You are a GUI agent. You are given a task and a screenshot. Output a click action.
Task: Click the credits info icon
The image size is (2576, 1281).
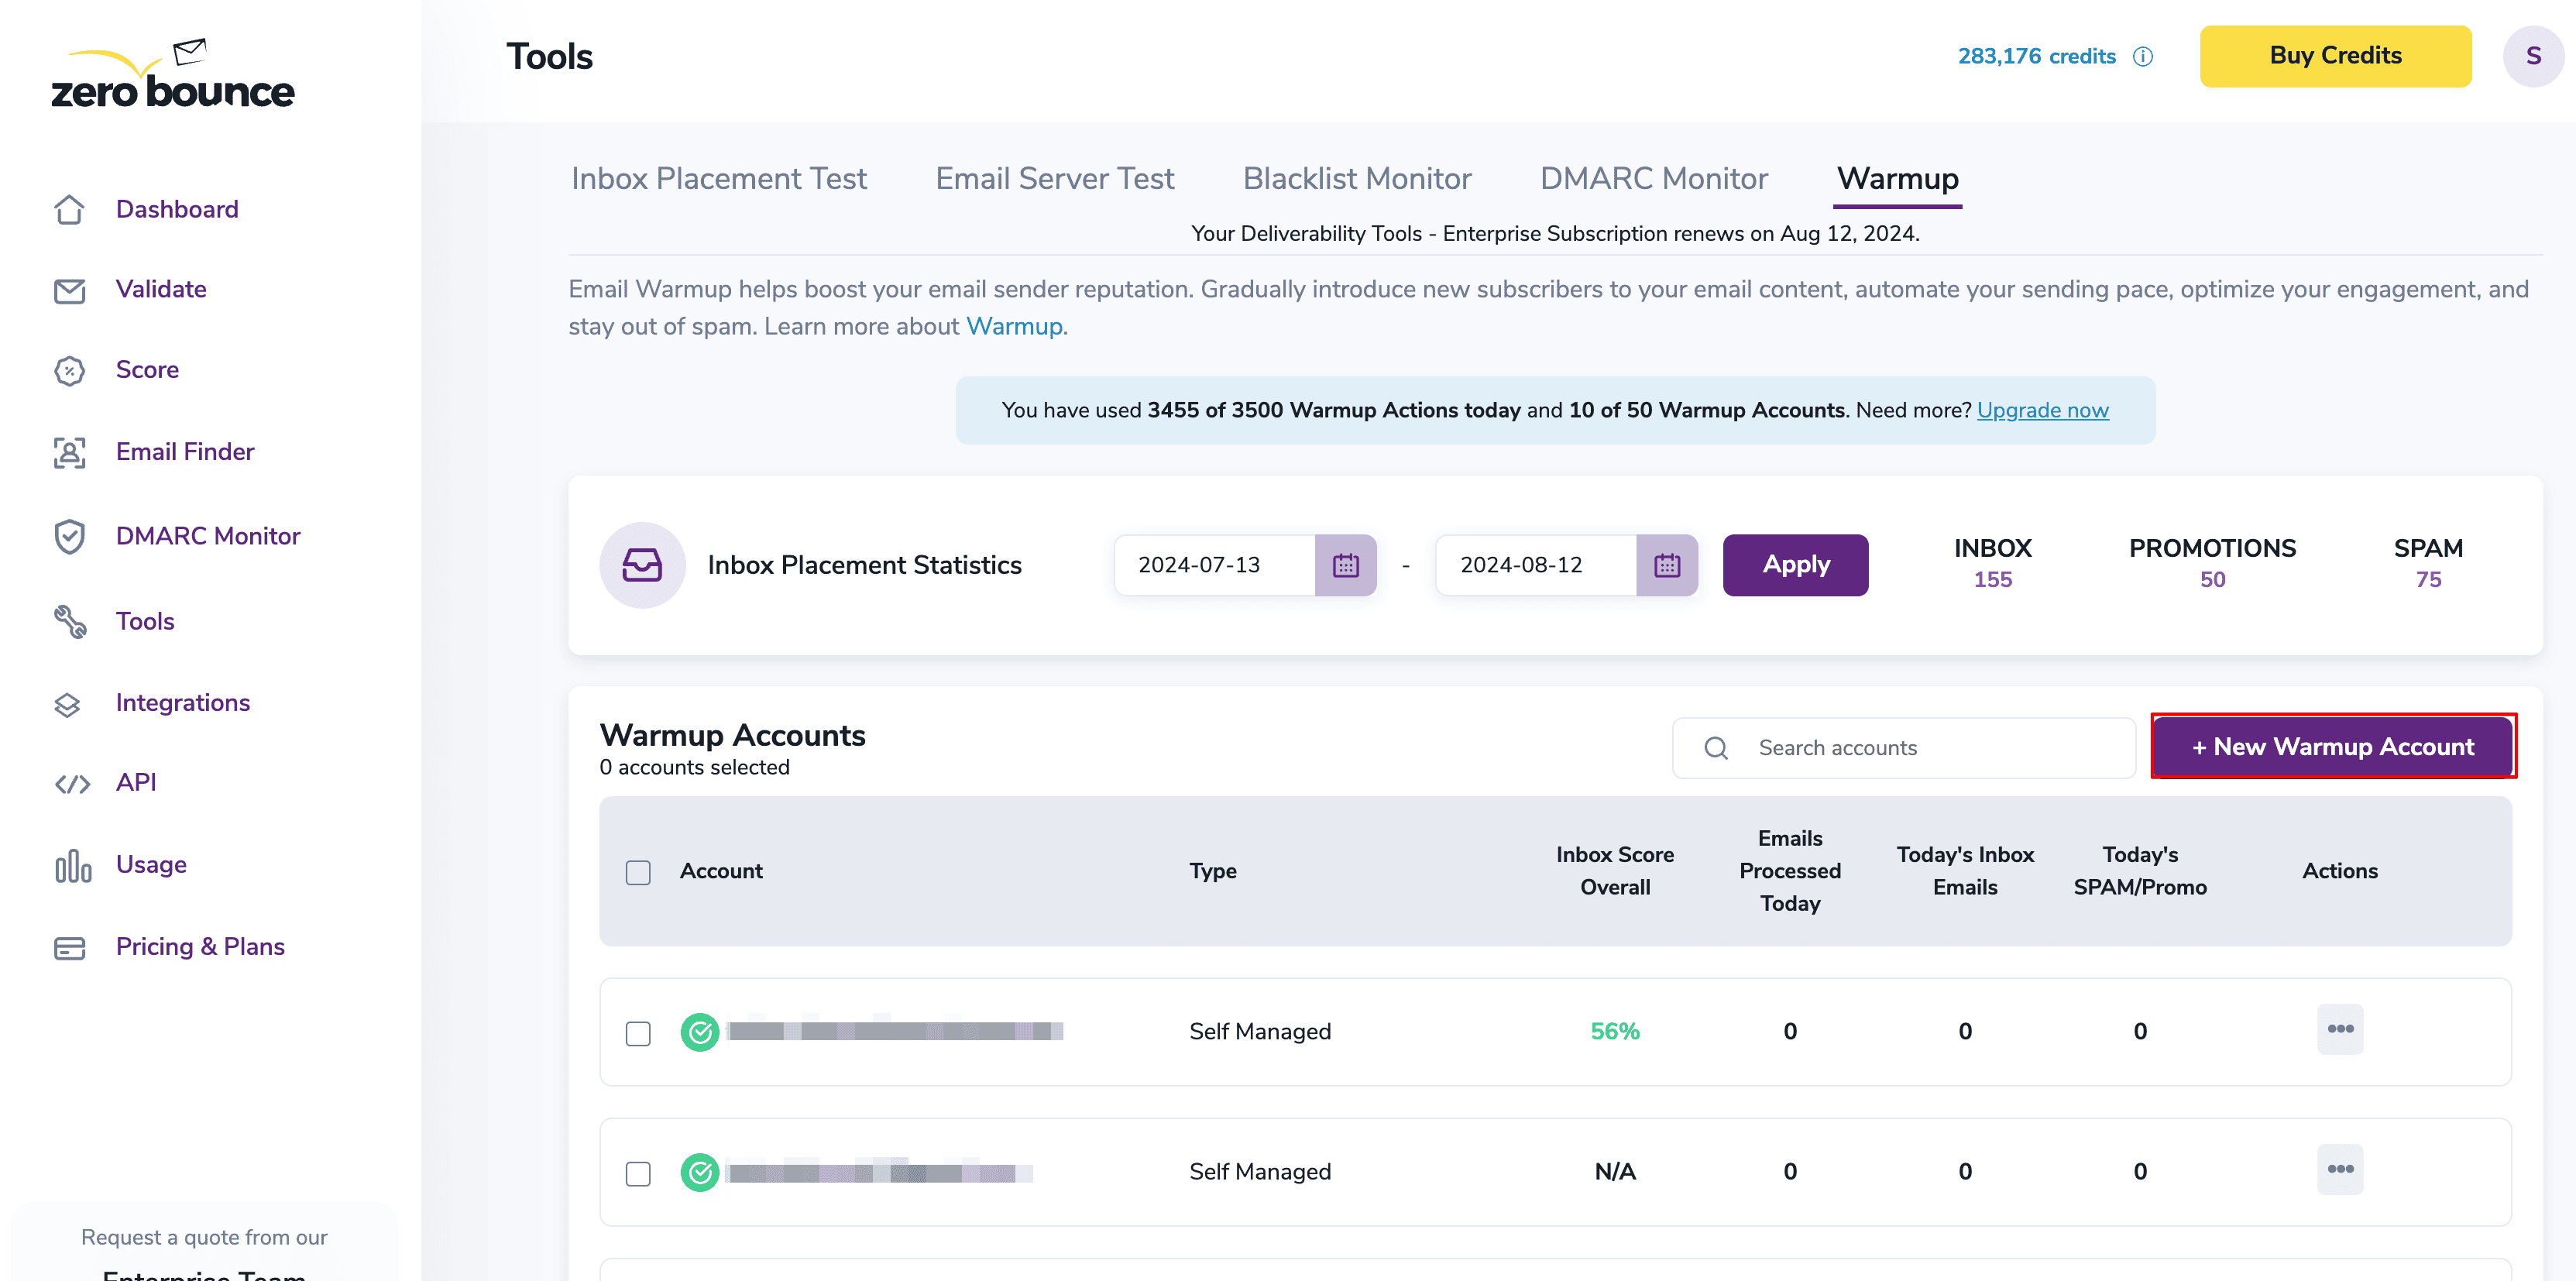[2142, 56]
